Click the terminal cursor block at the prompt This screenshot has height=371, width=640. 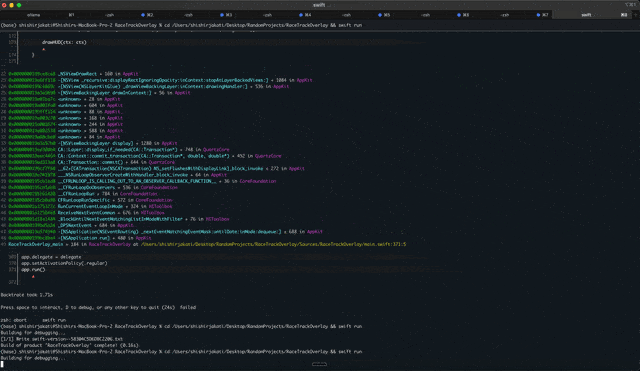pos(2,364)
